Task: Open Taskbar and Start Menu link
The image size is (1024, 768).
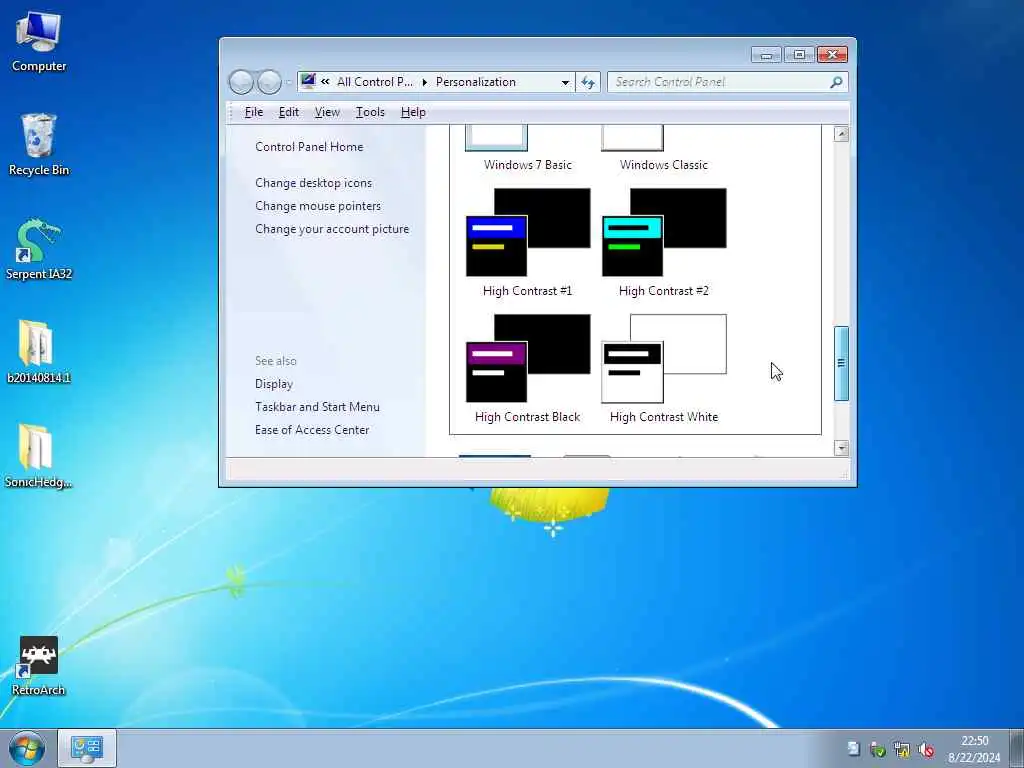Action: [x=317, y=407]
